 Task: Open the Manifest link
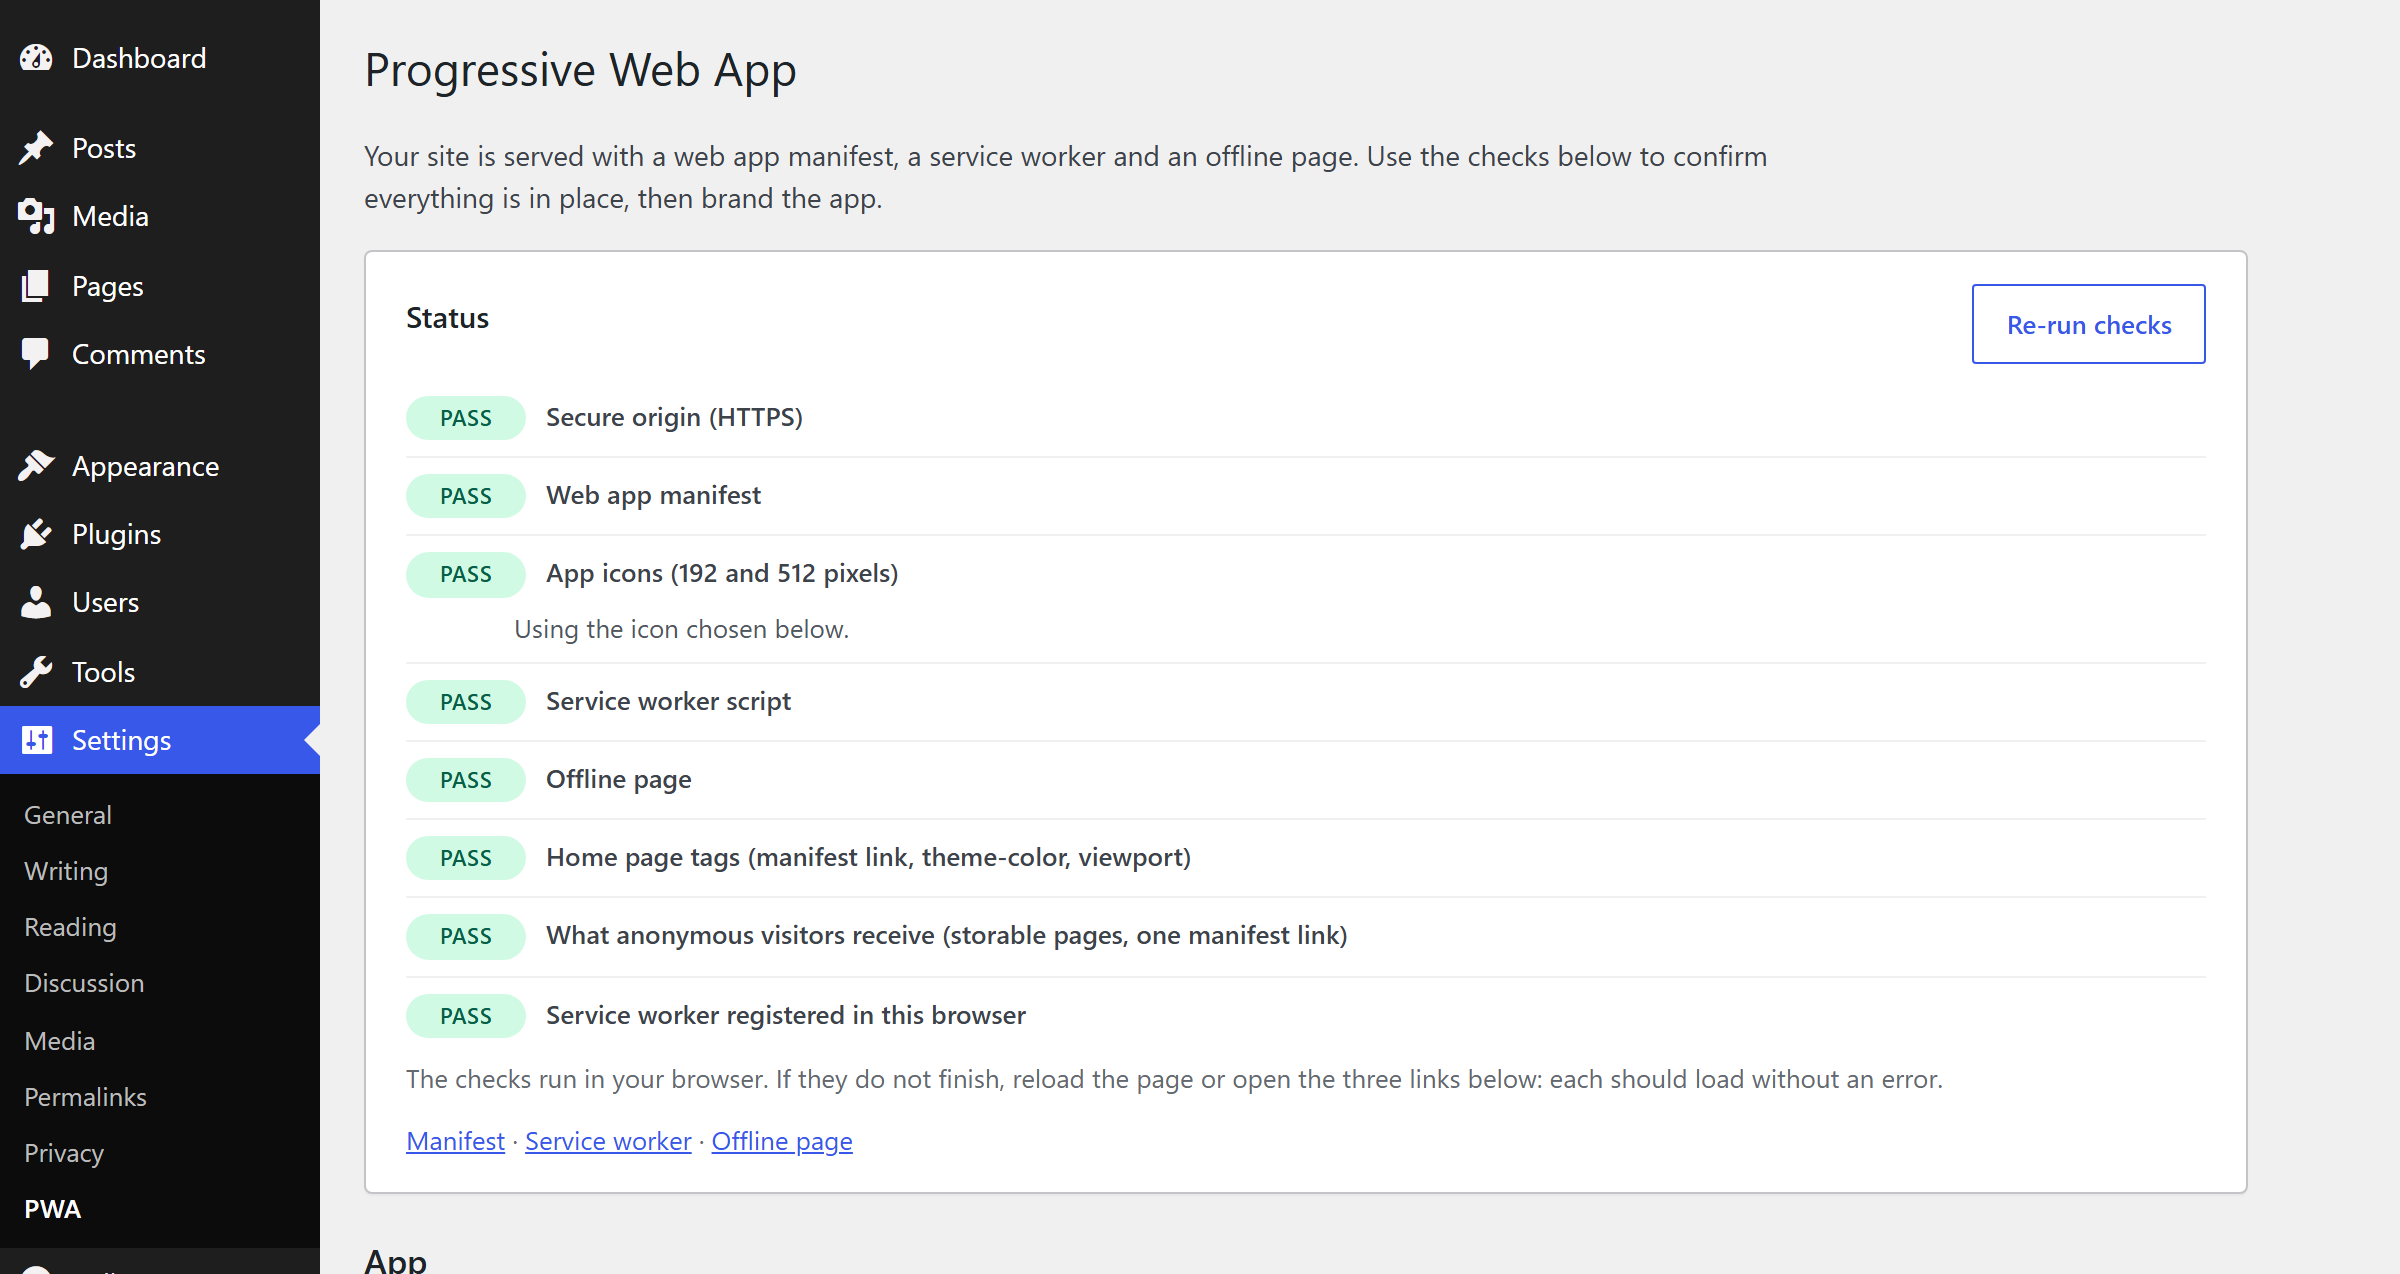point(455,1141)
